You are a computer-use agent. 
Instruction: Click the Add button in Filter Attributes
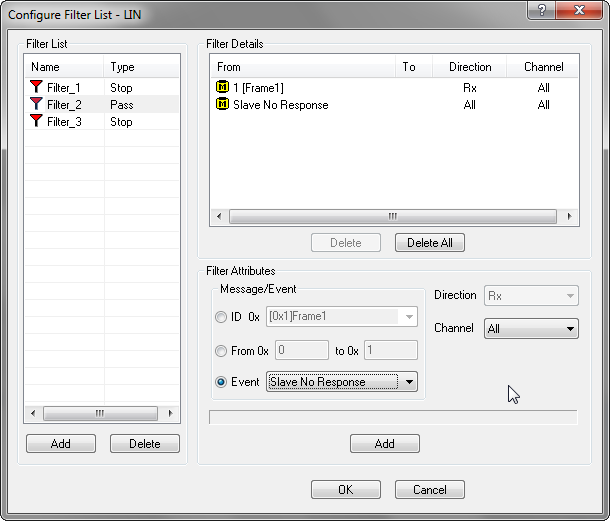[385, 444]
